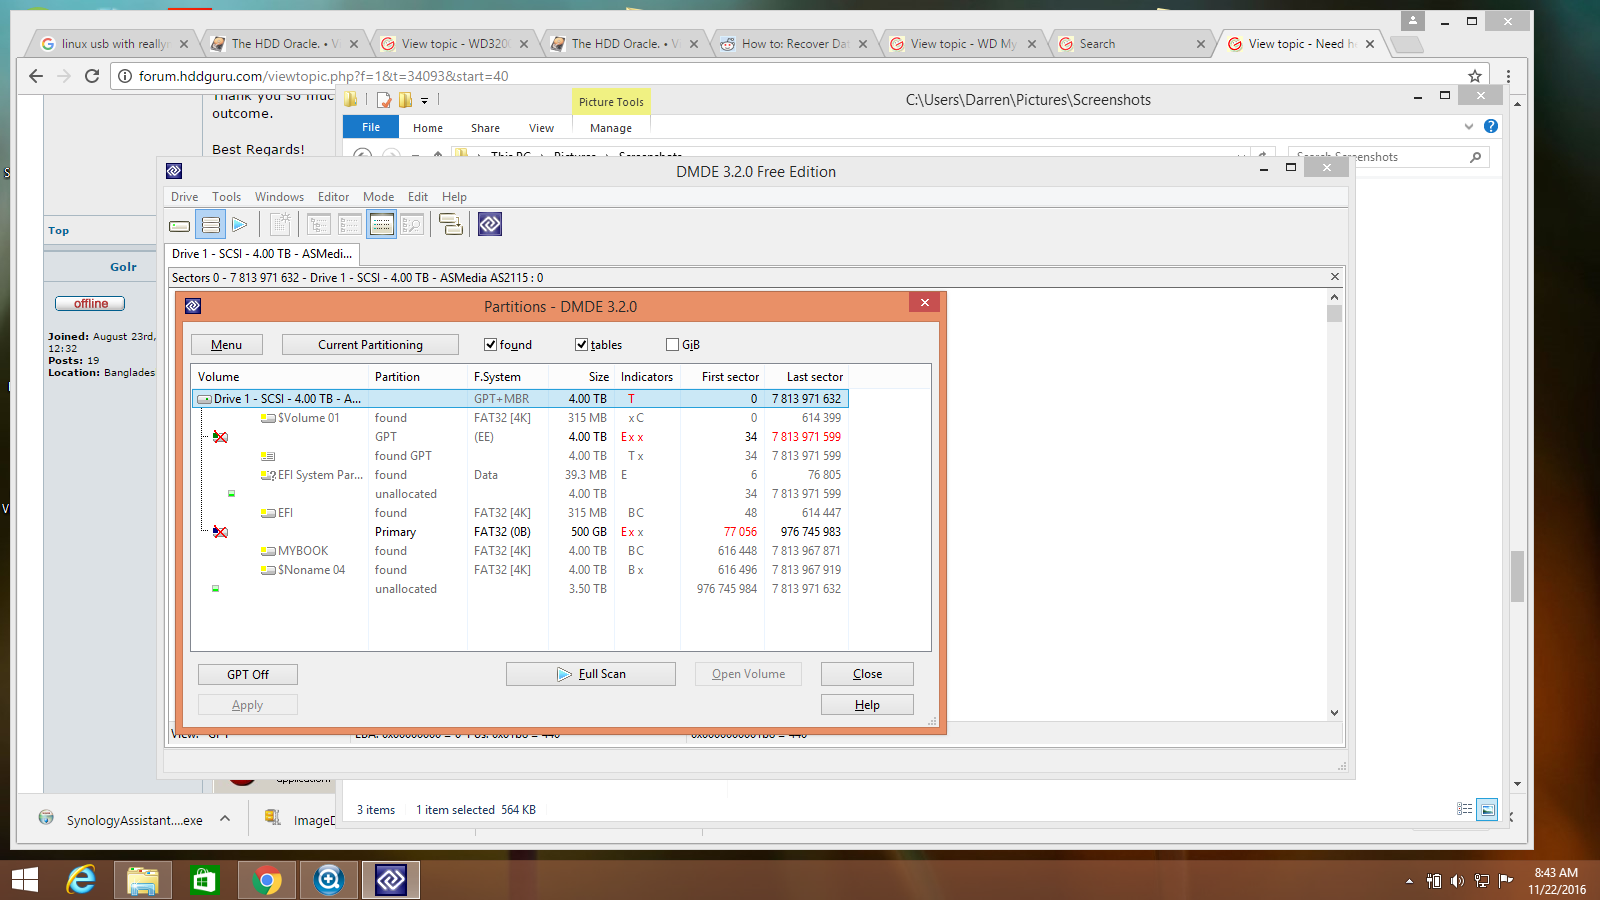Uncheck the tables checkbox
Image resolution: width=1600 pixels, height=900 pixels.
pos(582,345)
